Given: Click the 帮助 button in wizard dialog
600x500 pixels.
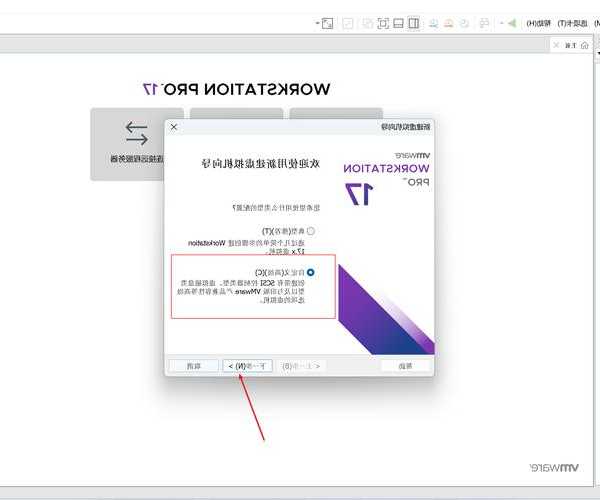Looking at the screenshot, I should 405,366.
